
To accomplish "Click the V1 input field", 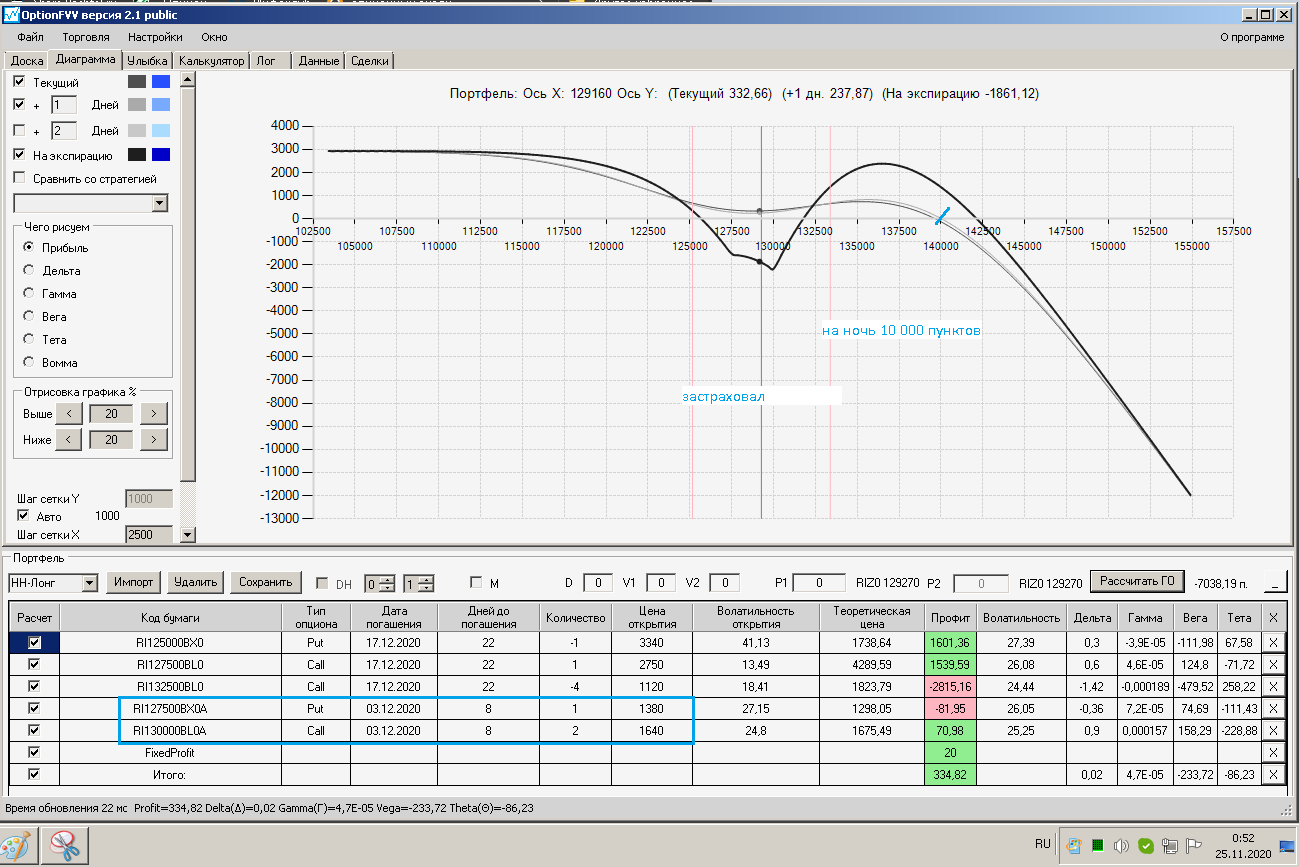I will (x=661, y=583).
